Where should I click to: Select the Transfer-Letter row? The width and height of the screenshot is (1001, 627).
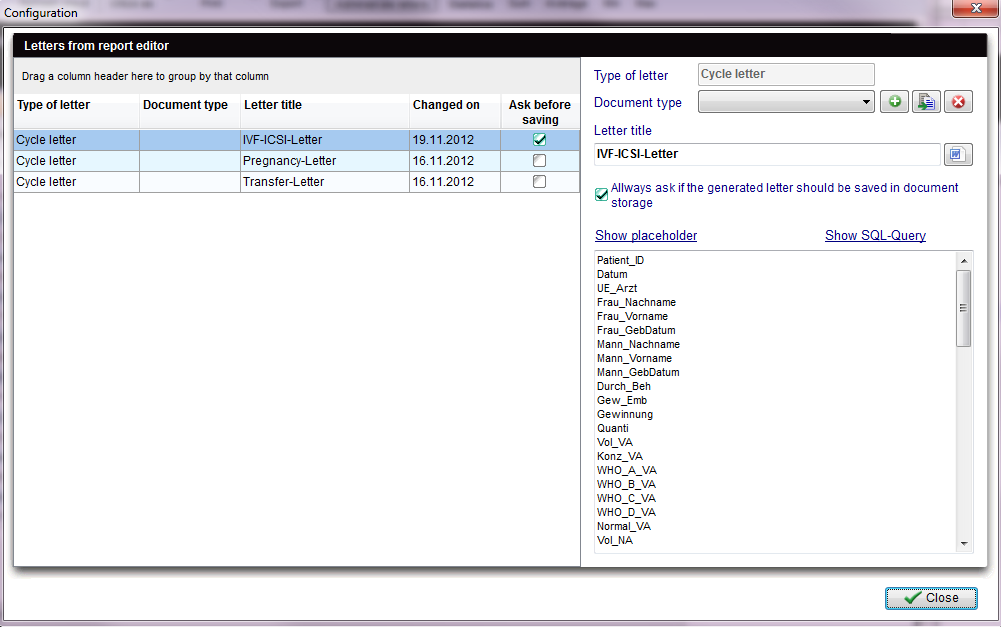[297, 182]
